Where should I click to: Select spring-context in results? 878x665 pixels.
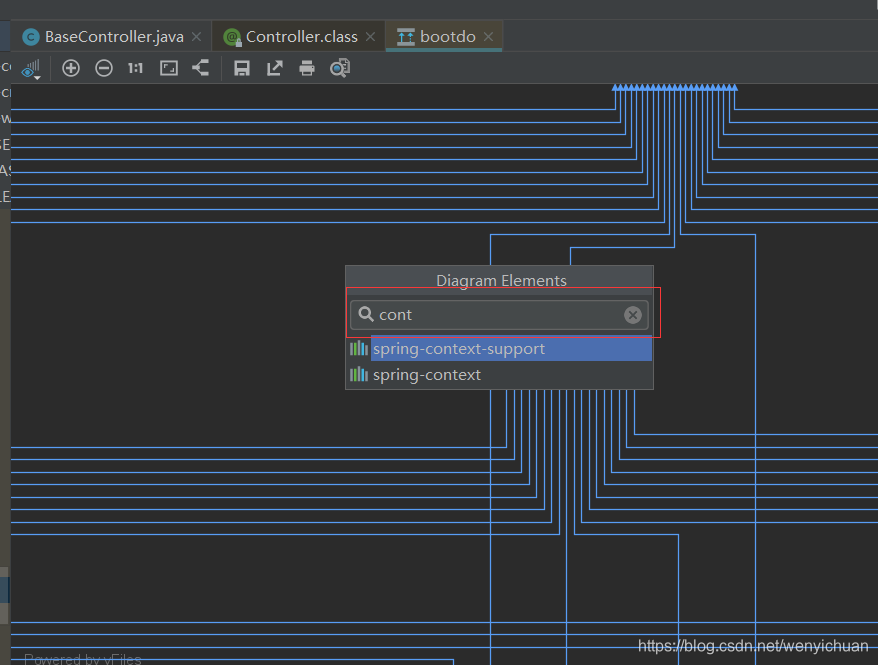pyautogui.click(x=499, y=374)
